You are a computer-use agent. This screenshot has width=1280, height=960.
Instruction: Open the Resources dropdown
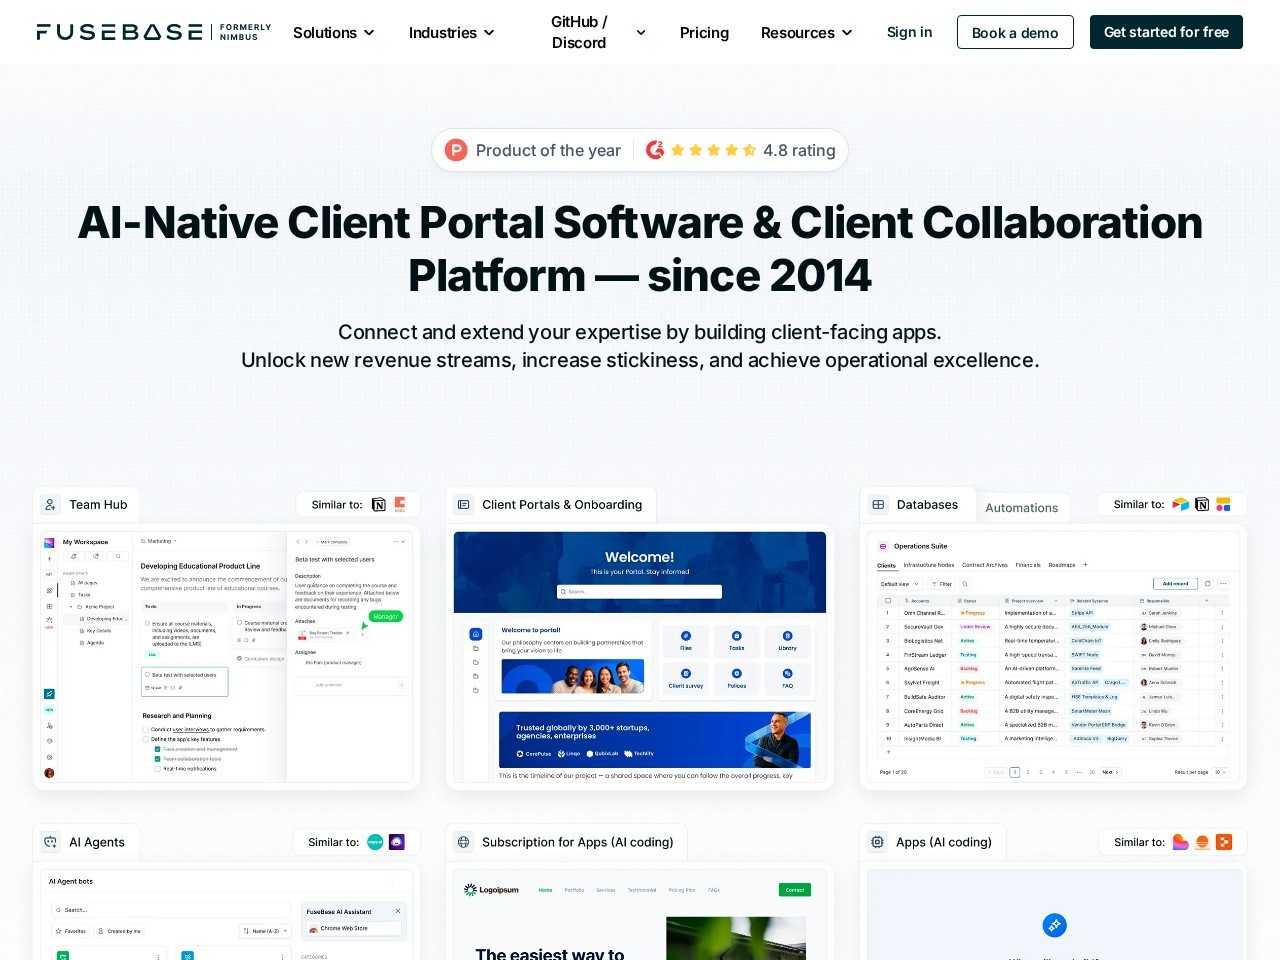tap(807, 32)
